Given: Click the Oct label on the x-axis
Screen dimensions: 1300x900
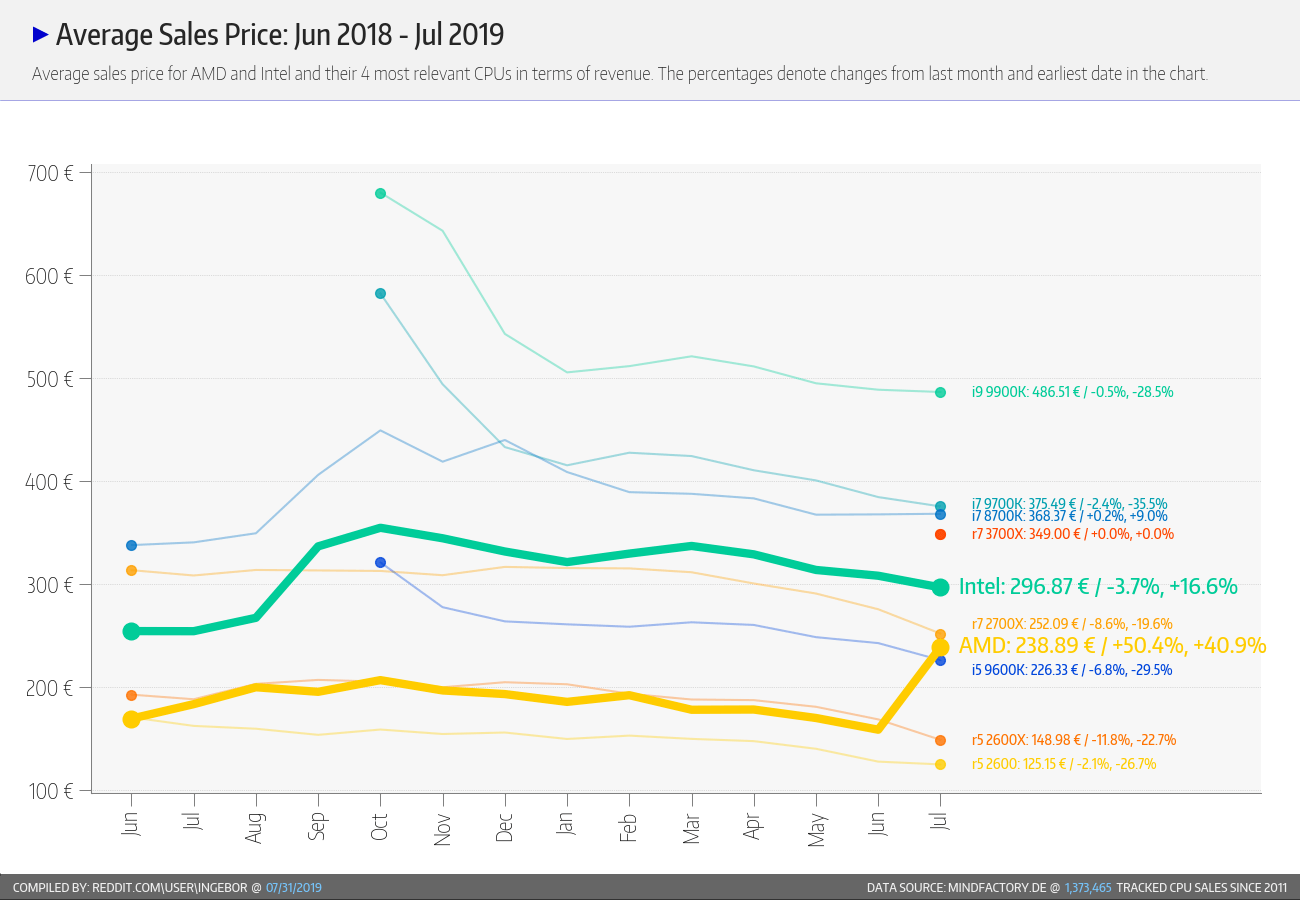Looking at the screenshot, I should pos(380,825).
